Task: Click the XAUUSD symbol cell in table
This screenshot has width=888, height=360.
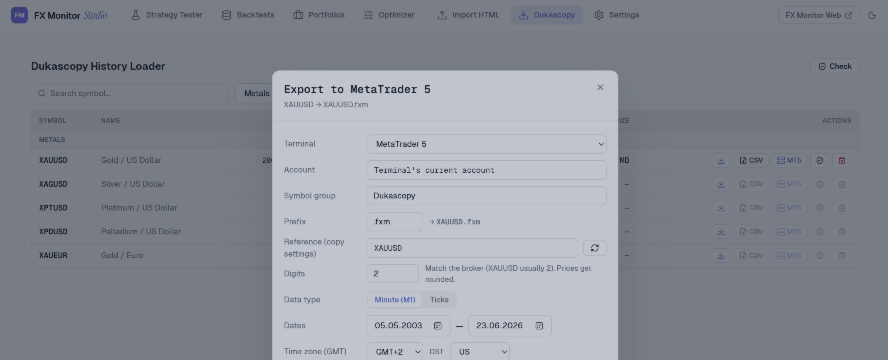Action: tap(53, 160)
